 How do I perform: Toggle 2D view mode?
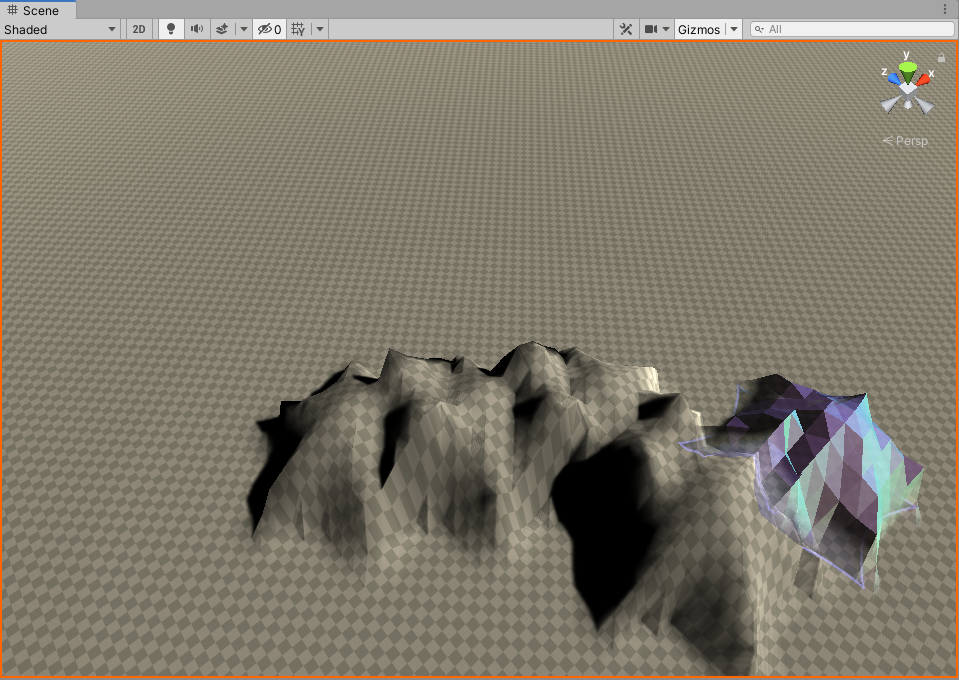(x=139, y=29)
